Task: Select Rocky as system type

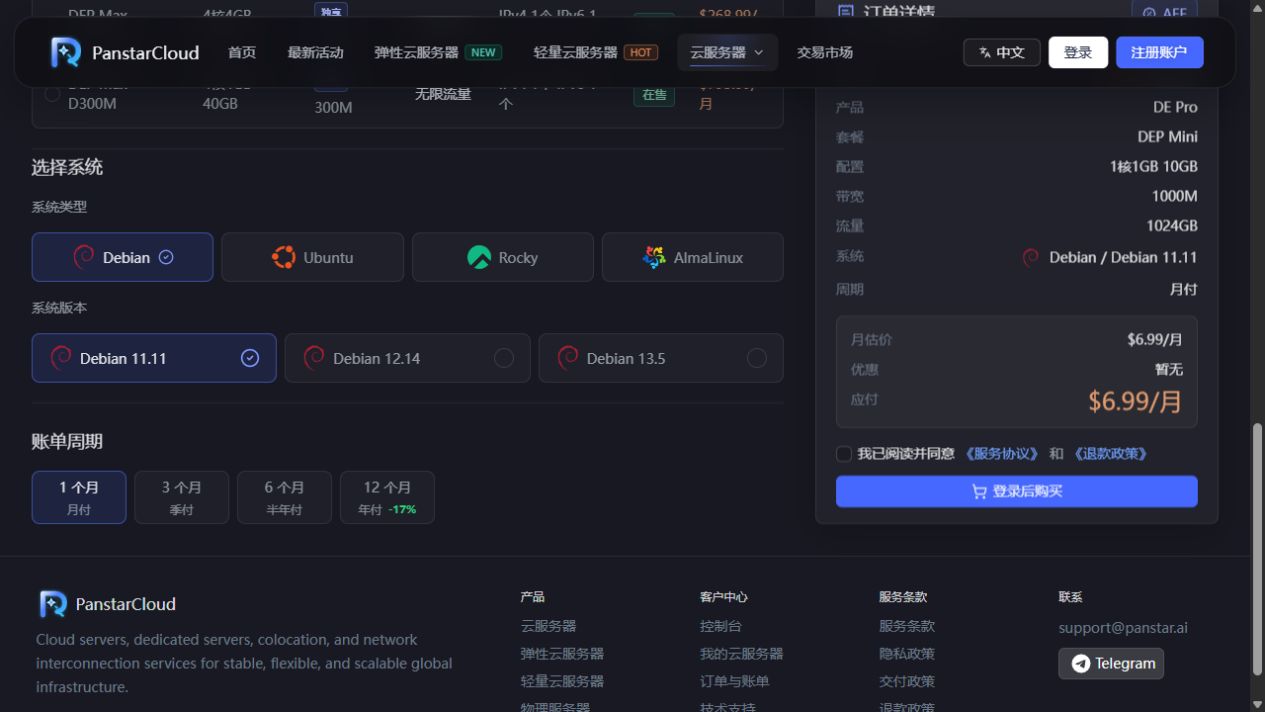Action: pos(503,257)
